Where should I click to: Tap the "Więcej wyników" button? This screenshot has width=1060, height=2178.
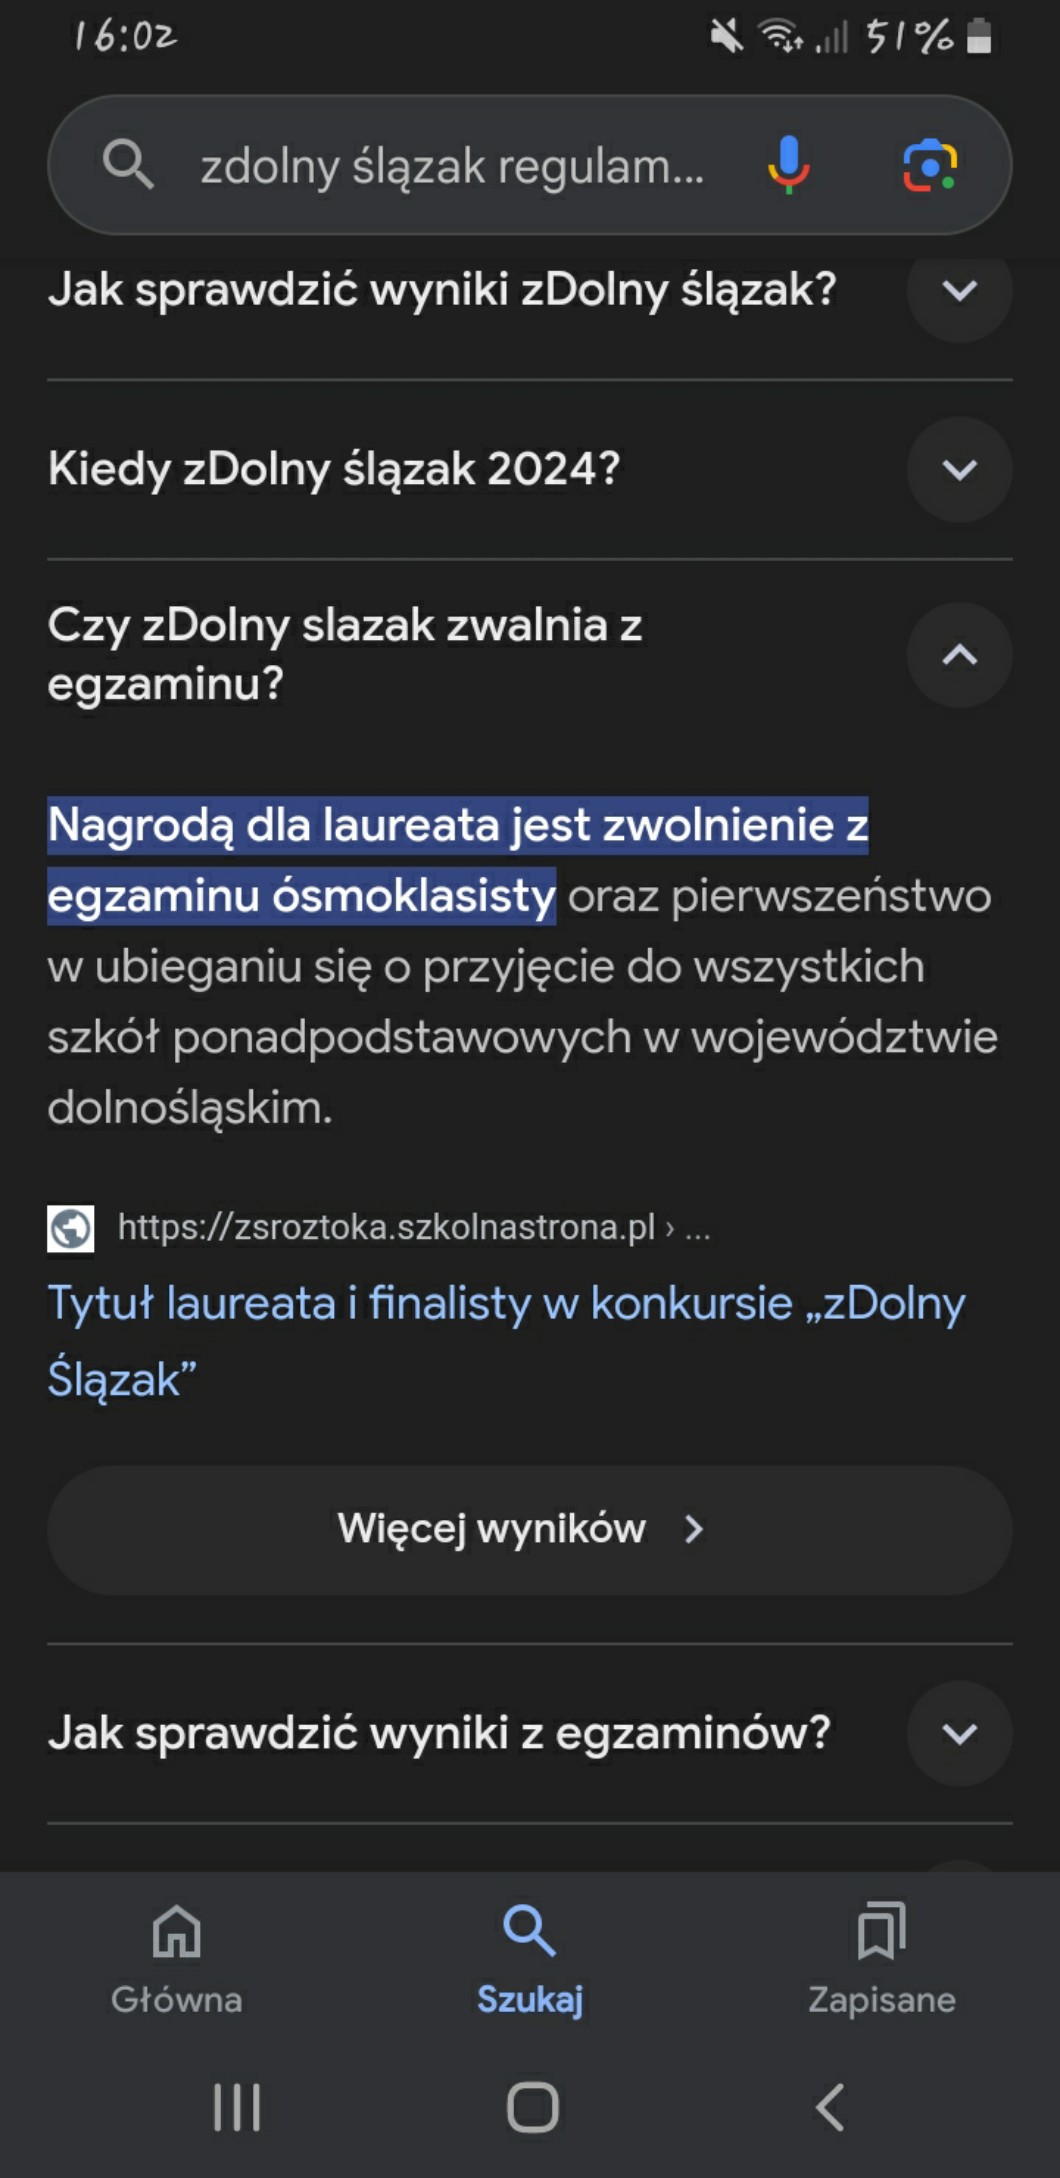pyautogui.click(x=529, y=1529)
